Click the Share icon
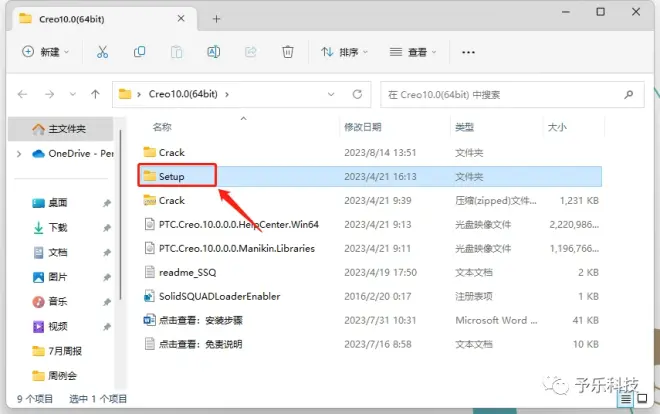The image size is (660, 414). tap(250, 52)
